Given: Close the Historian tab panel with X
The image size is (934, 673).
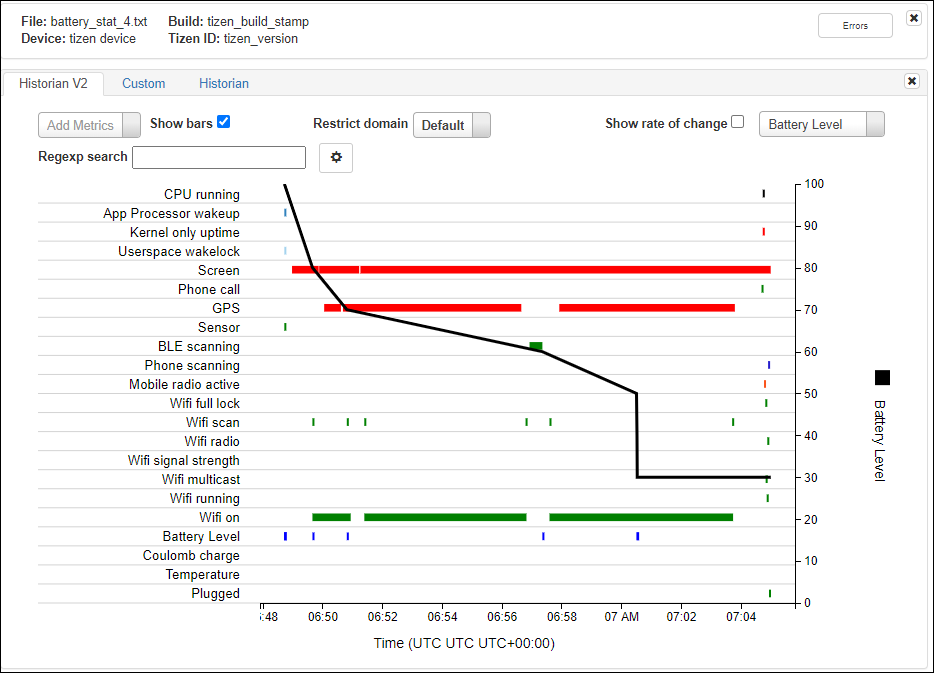Looking at the screenshot, I should coord(911,82).
